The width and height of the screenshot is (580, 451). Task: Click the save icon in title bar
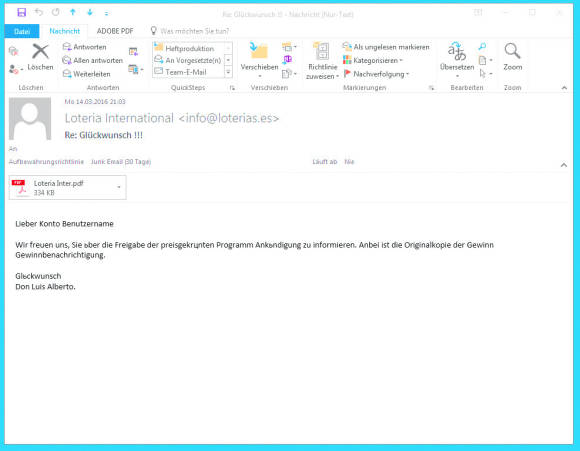coord(21,13)
